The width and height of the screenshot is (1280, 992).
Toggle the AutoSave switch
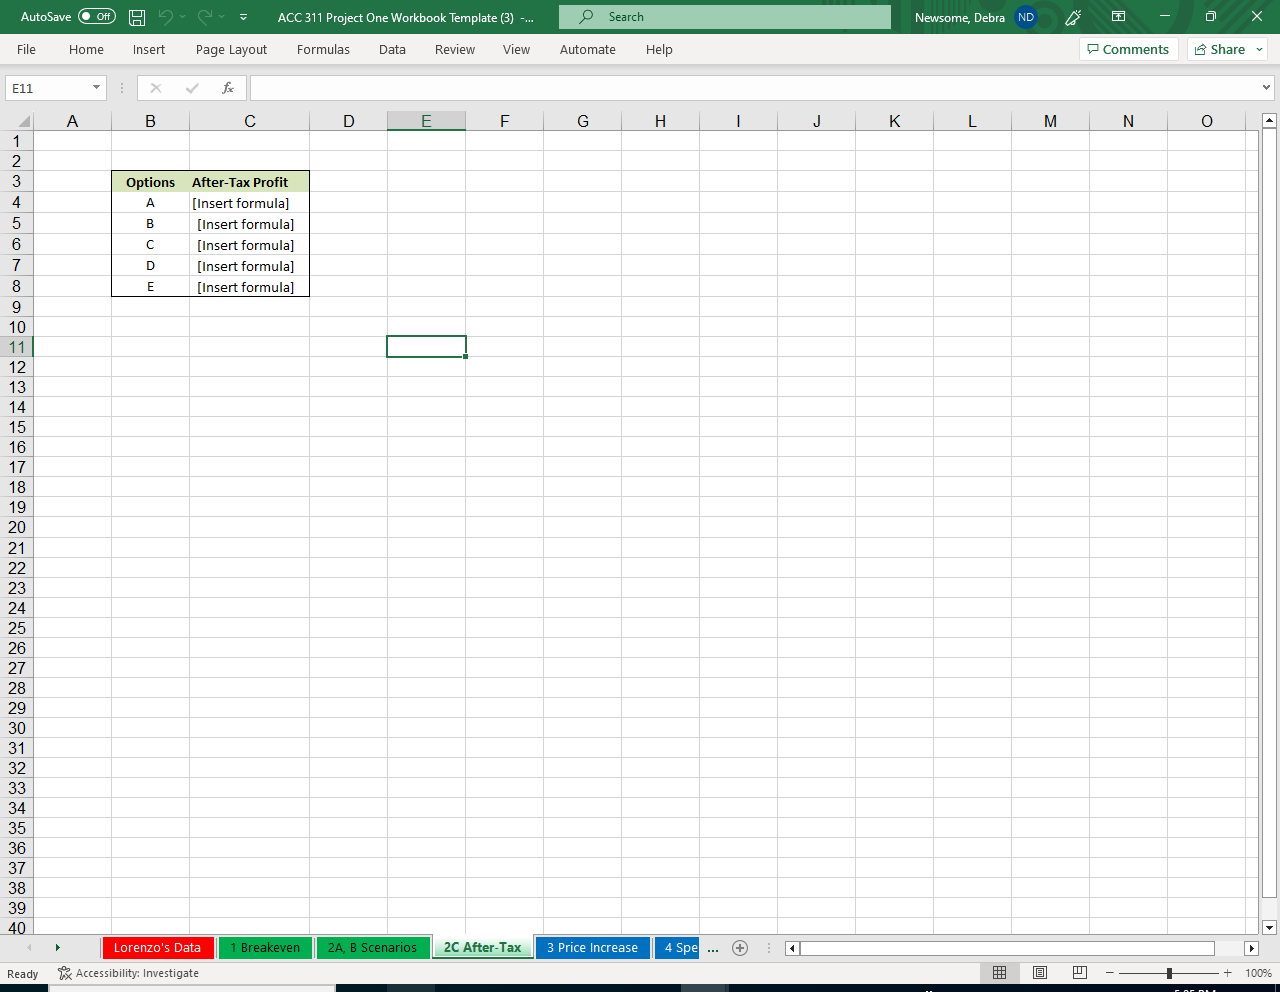pos(97,17)
